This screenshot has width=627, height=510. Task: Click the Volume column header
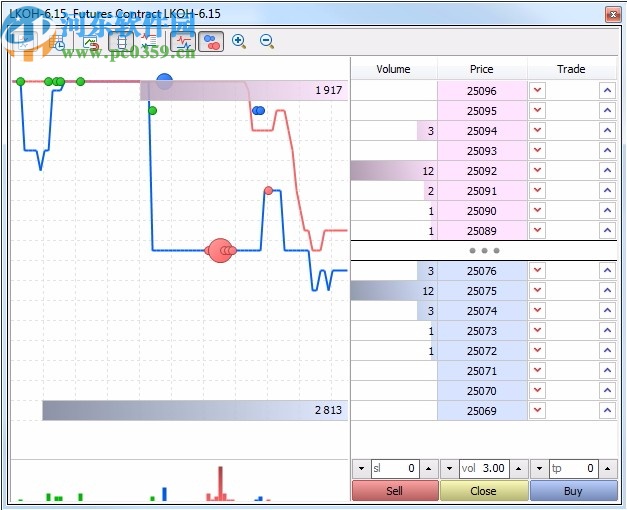click(x=394, y=69)
